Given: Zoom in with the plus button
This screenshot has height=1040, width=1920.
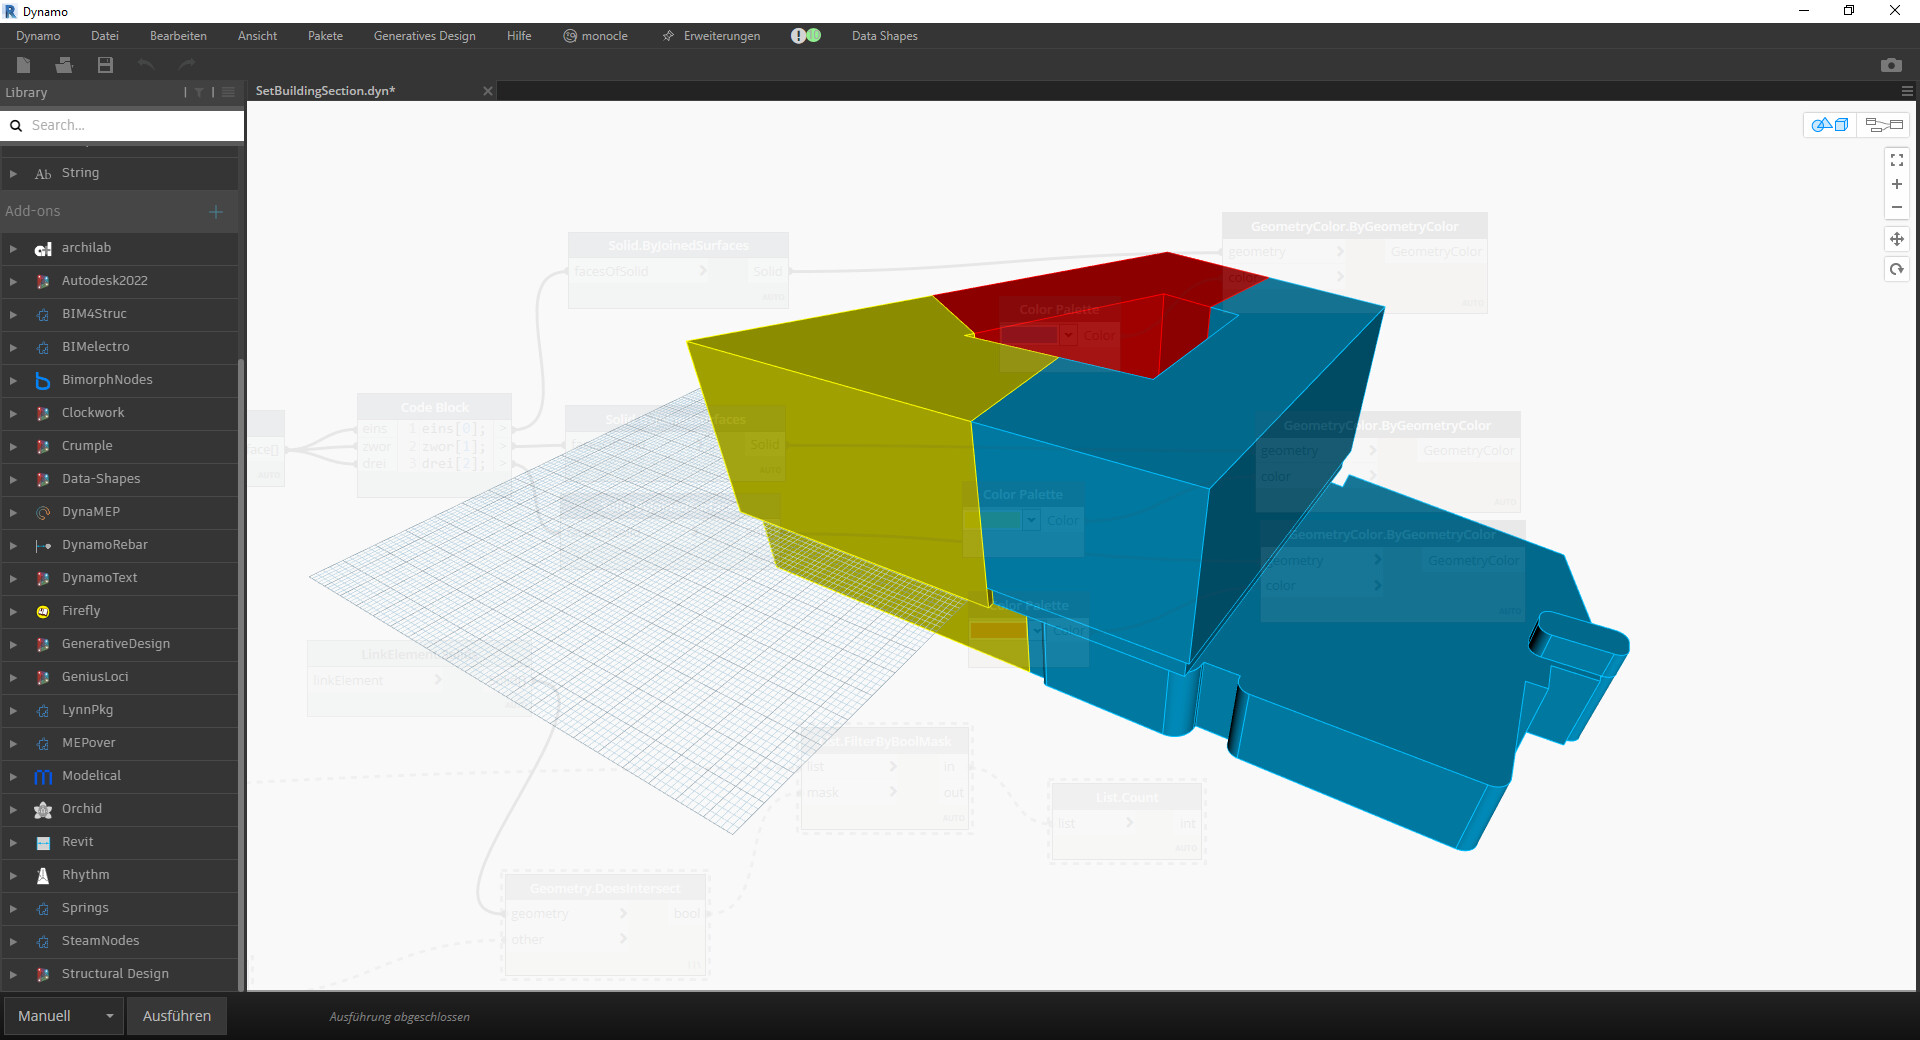Looking at the screenshot, I should (x=1897, y=184).
